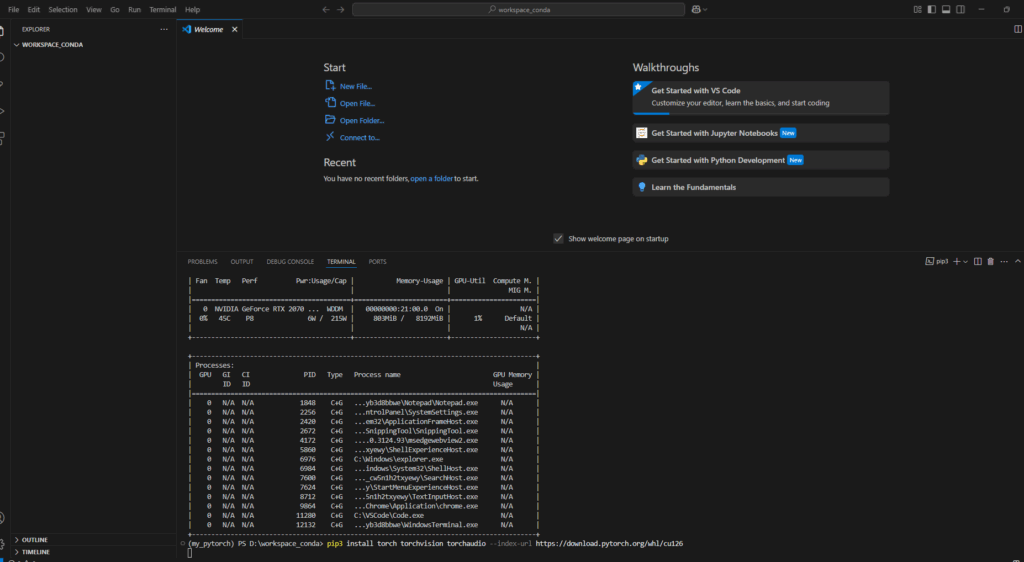Split the terminal
1024x562 pixels.
point(978,262)
